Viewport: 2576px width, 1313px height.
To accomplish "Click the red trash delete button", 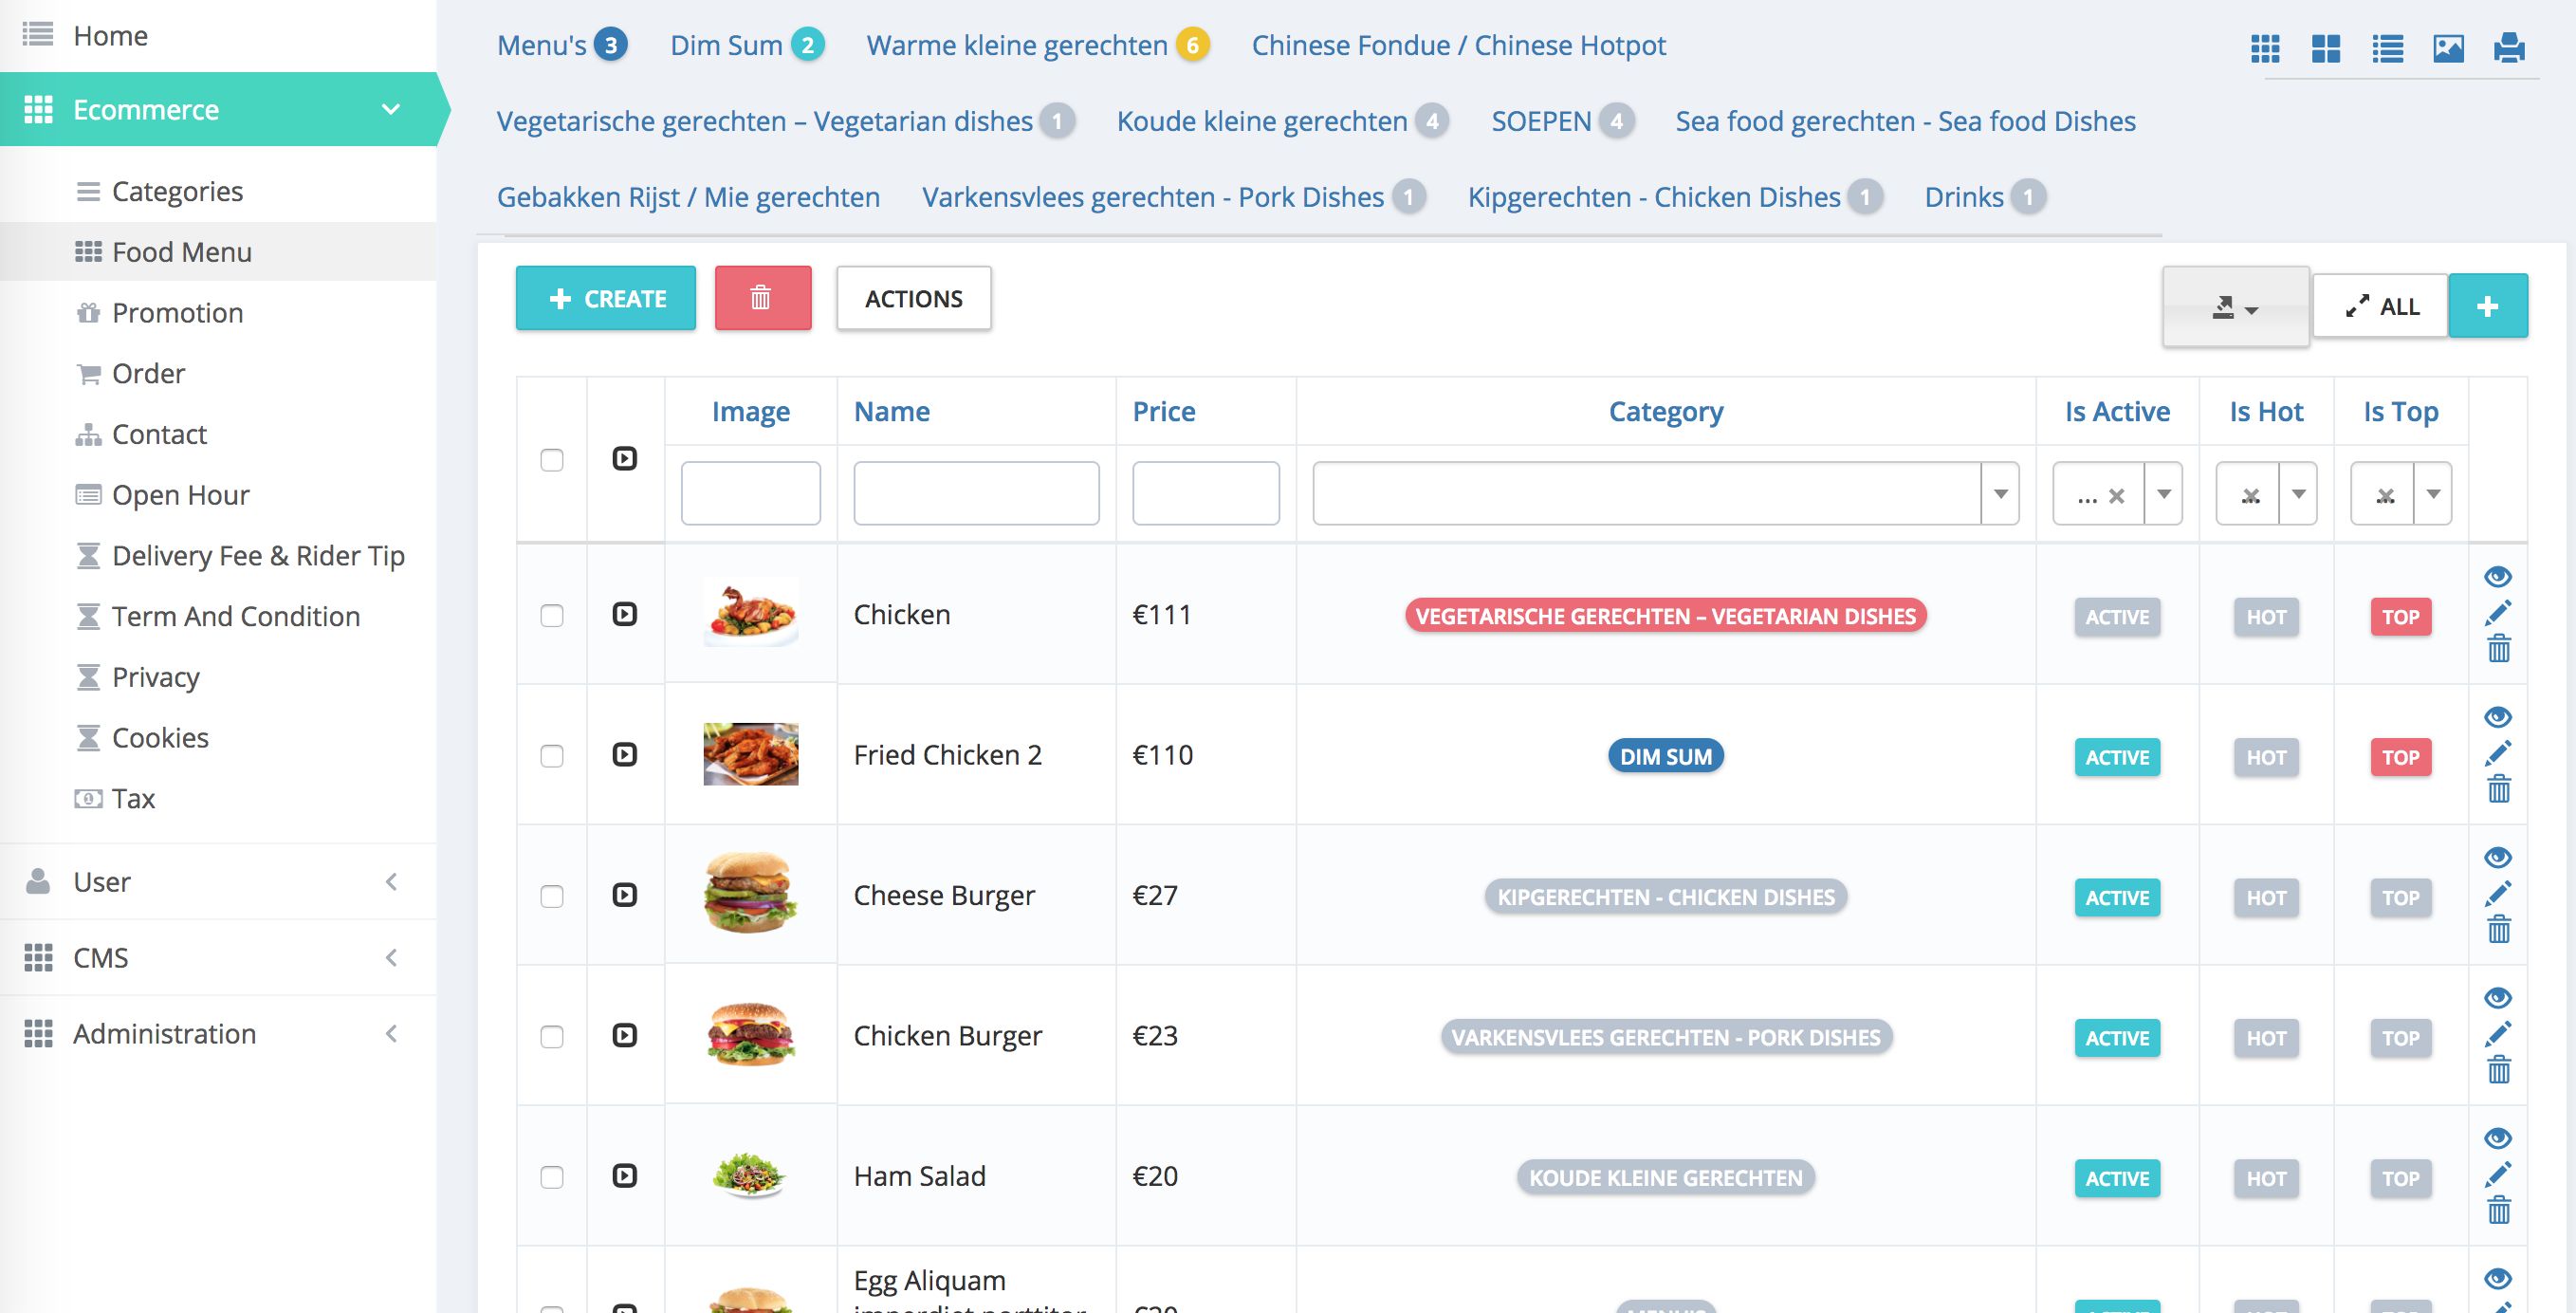I will (762, 298).
